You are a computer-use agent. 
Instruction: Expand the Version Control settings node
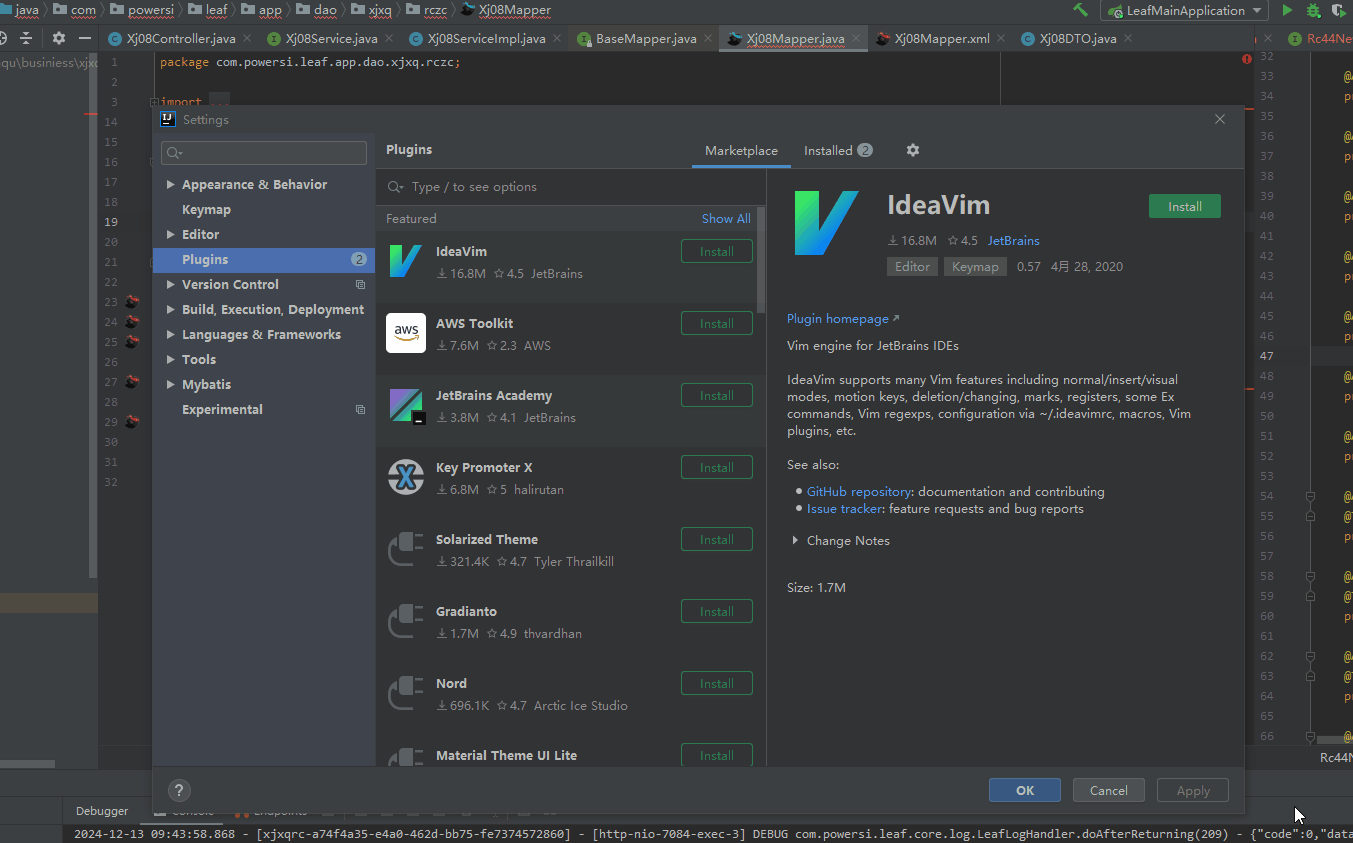pos(171,285)
